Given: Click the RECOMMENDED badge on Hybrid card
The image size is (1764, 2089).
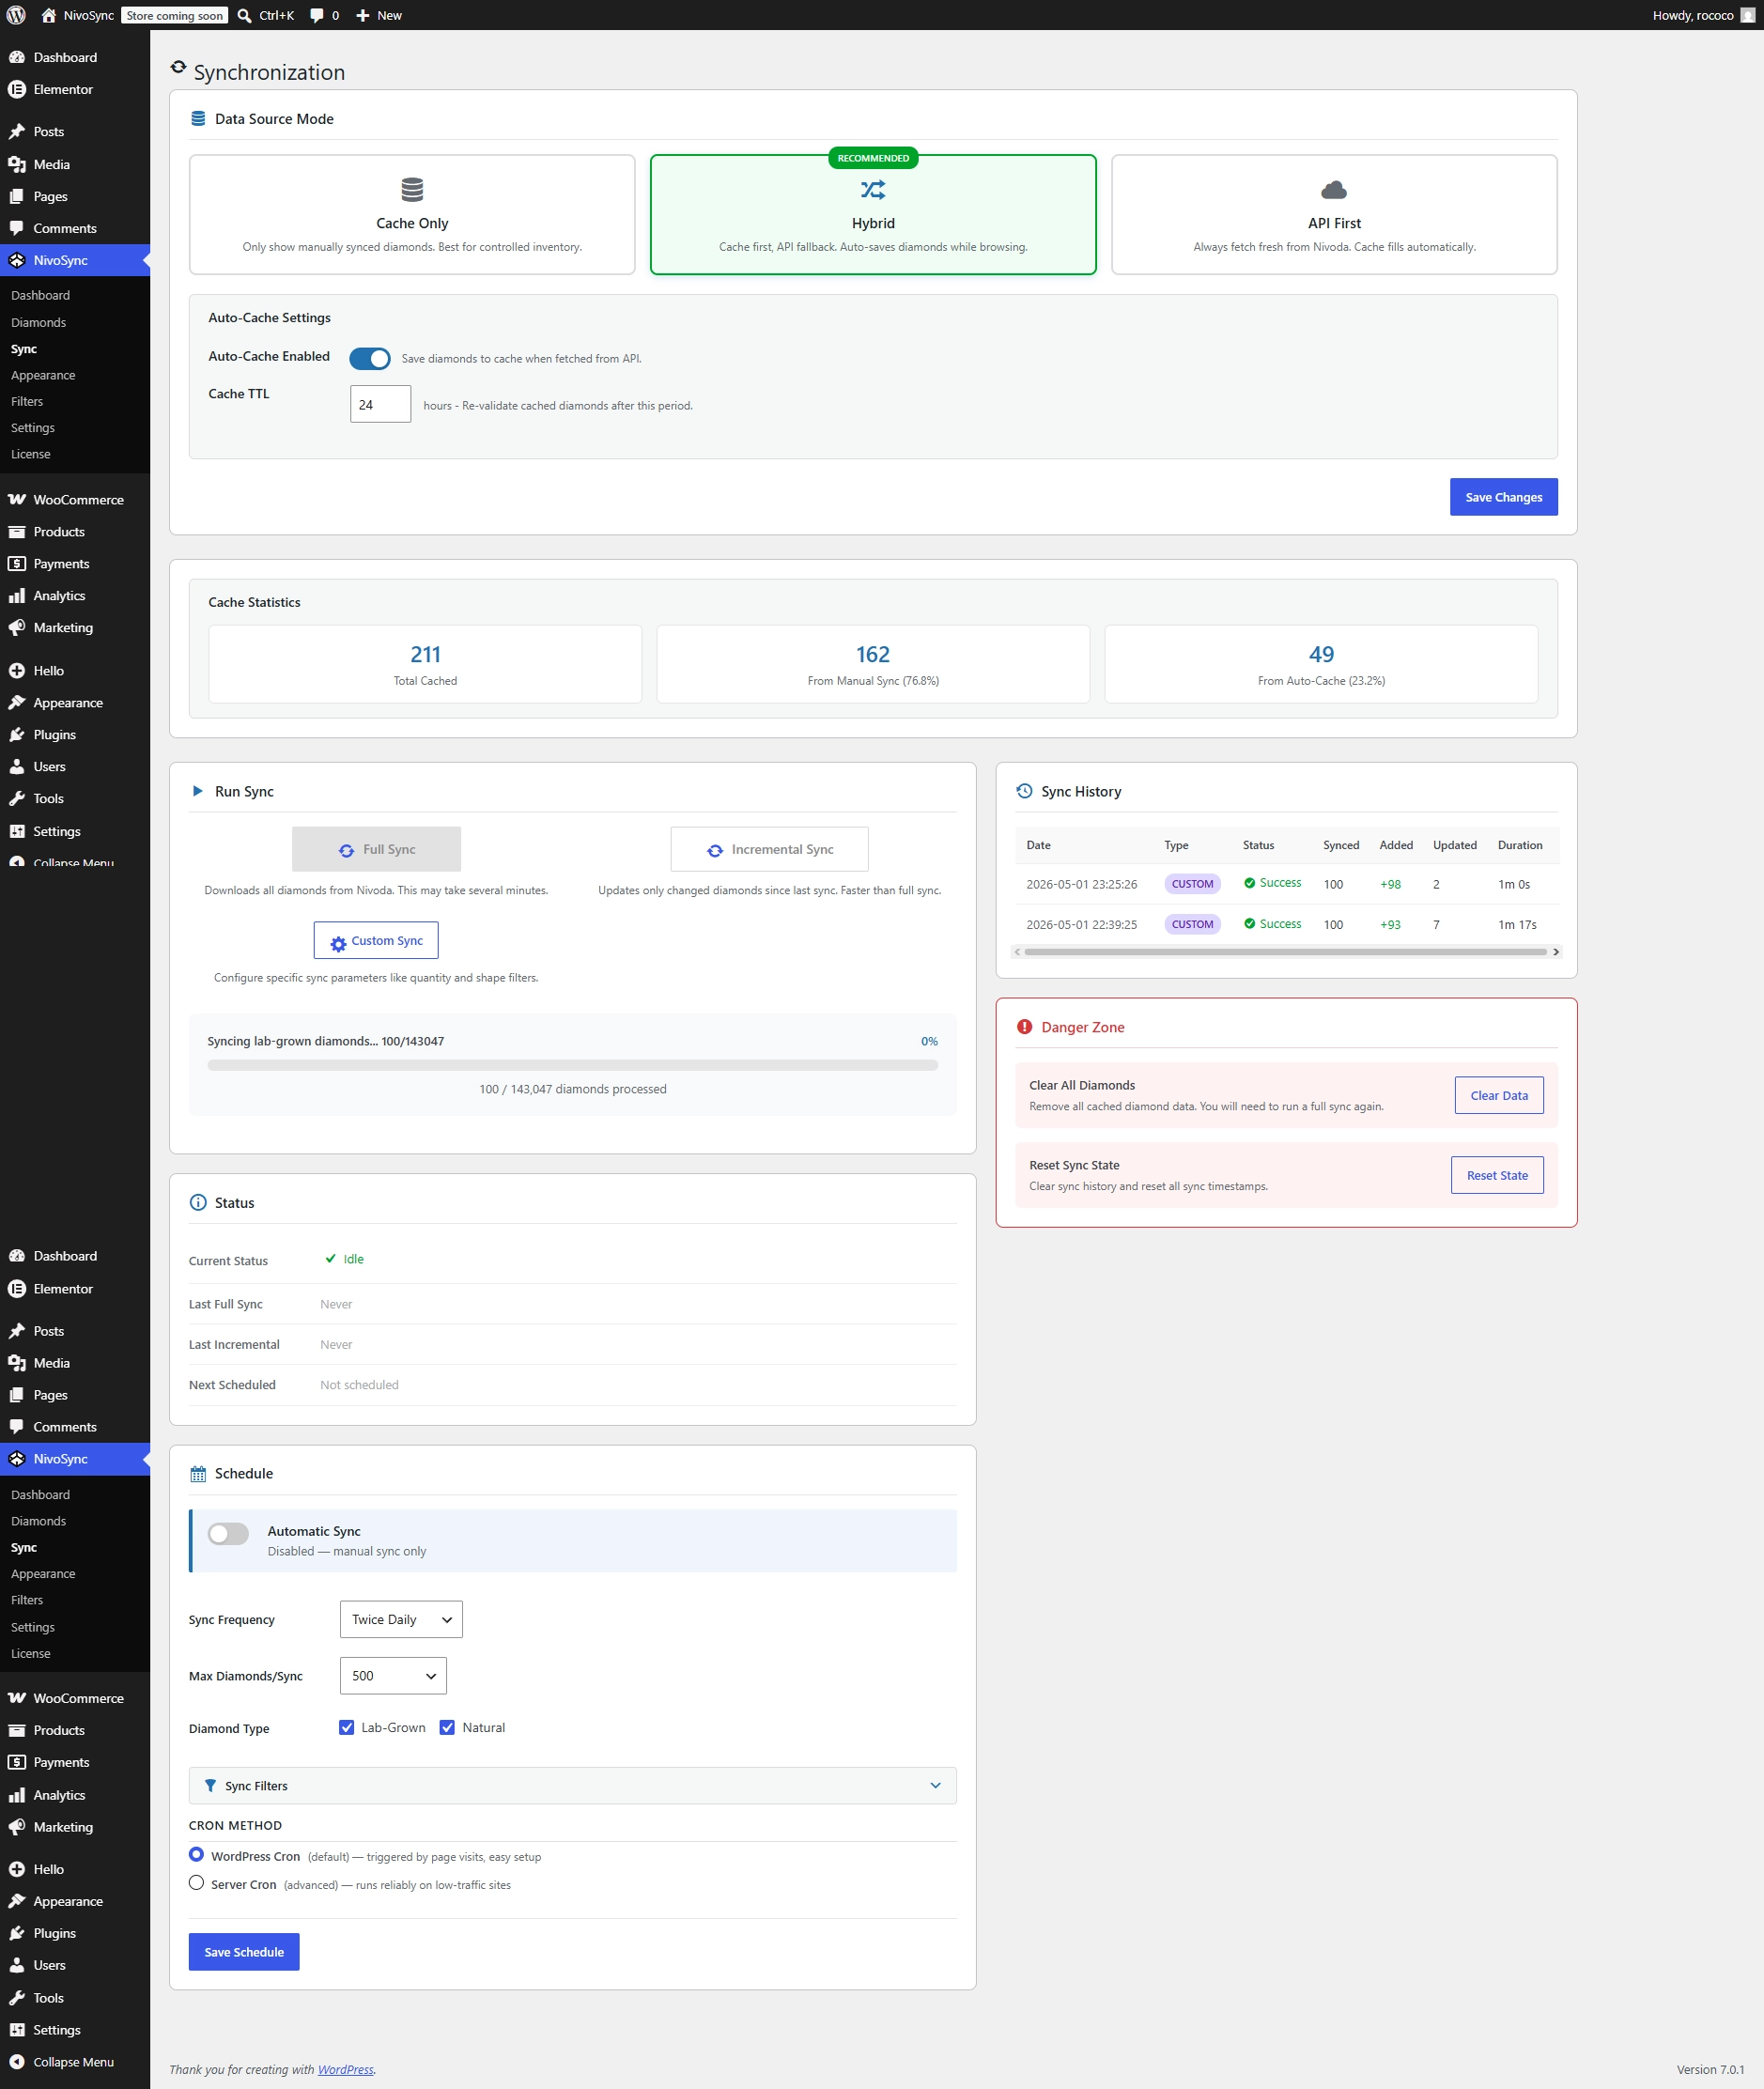Looking at the screenshot, I should [873, 158].
